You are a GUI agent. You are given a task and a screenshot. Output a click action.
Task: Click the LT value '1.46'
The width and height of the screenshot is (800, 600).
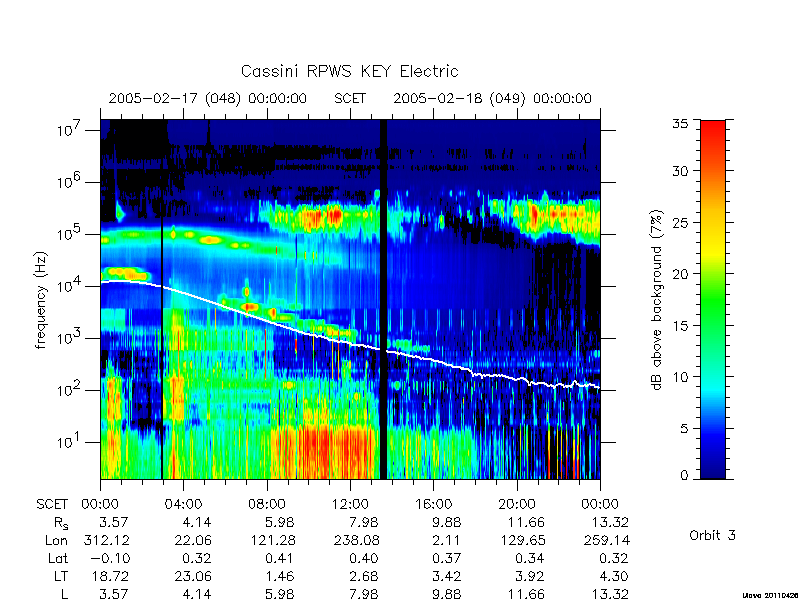coord(281,576)
